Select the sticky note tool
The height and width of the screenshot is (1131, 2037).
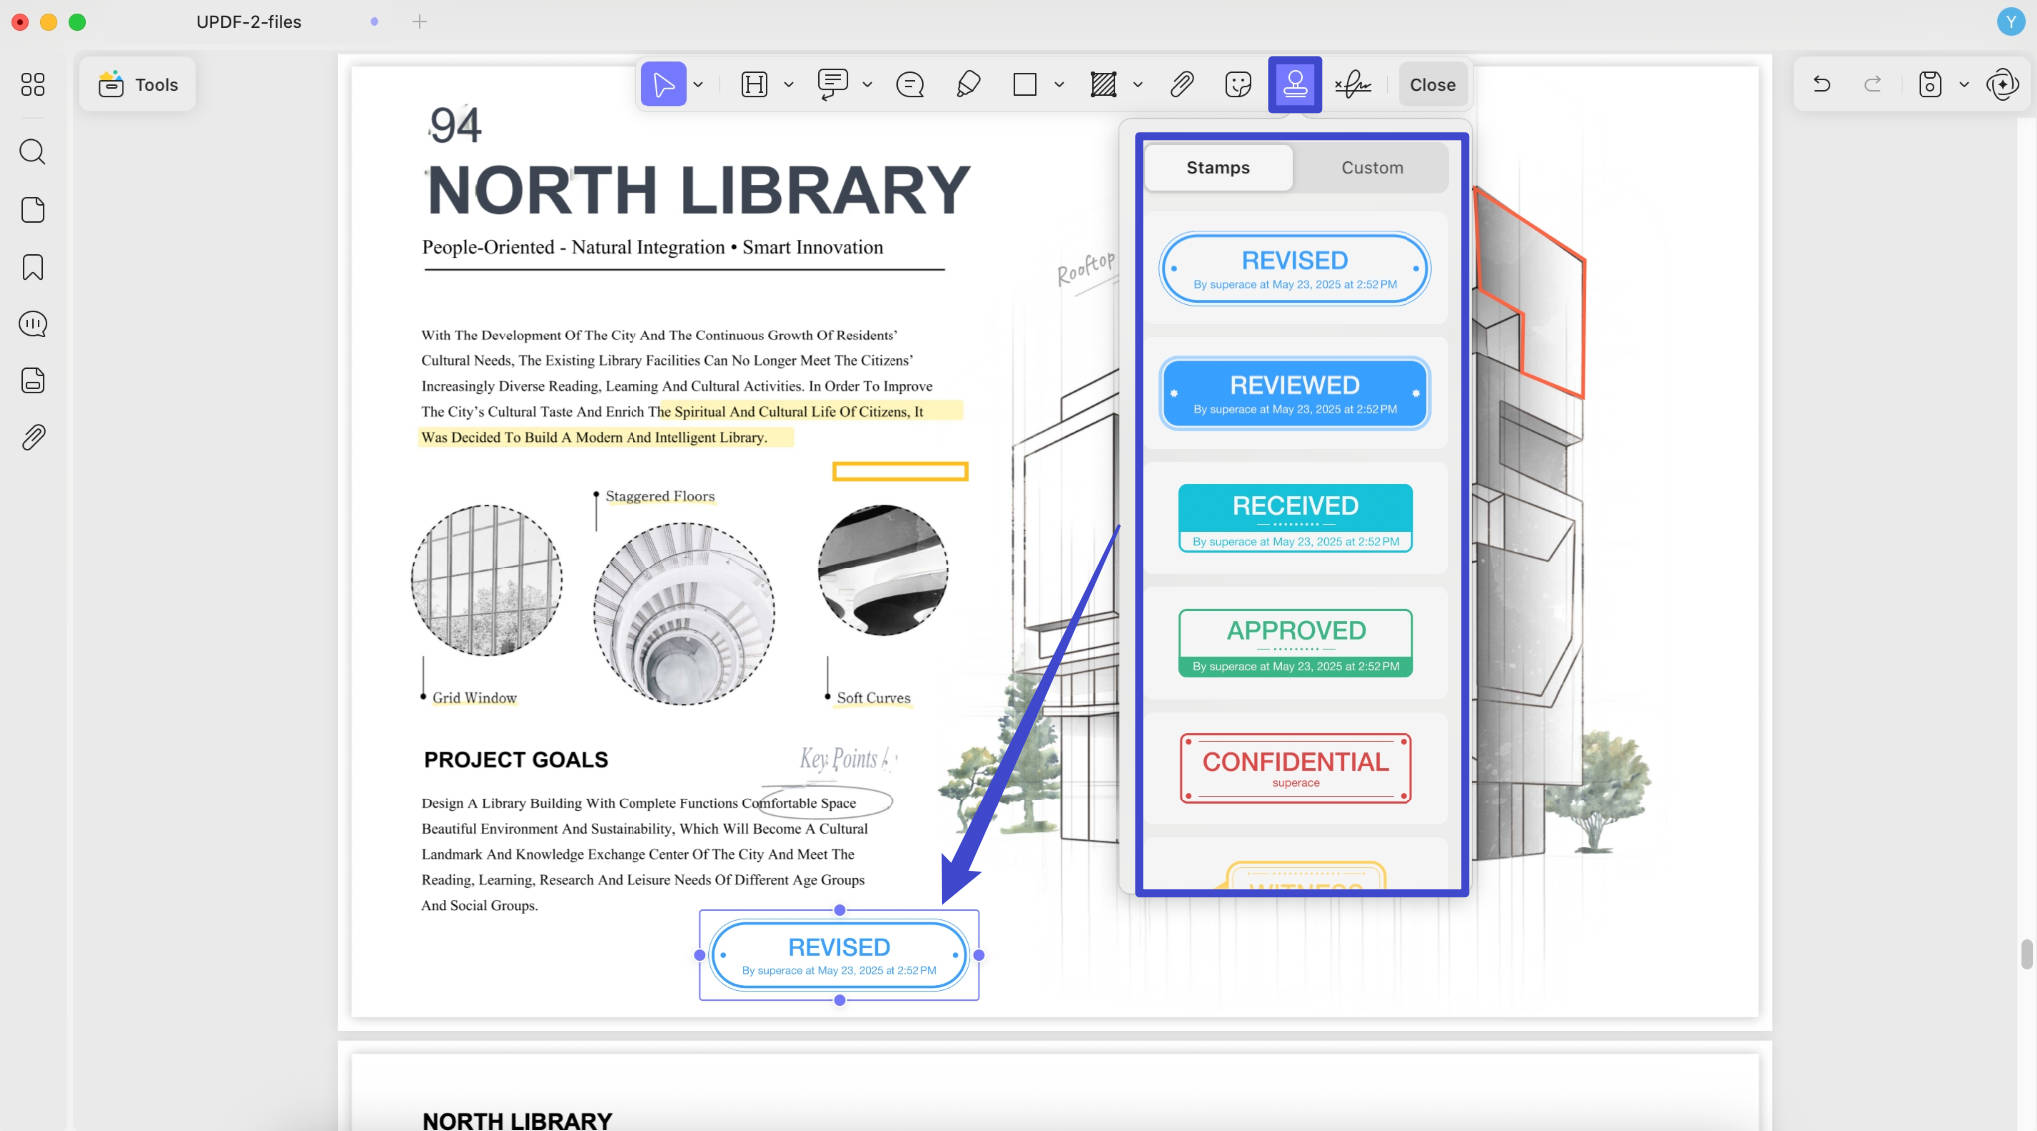tap(910, 85)
